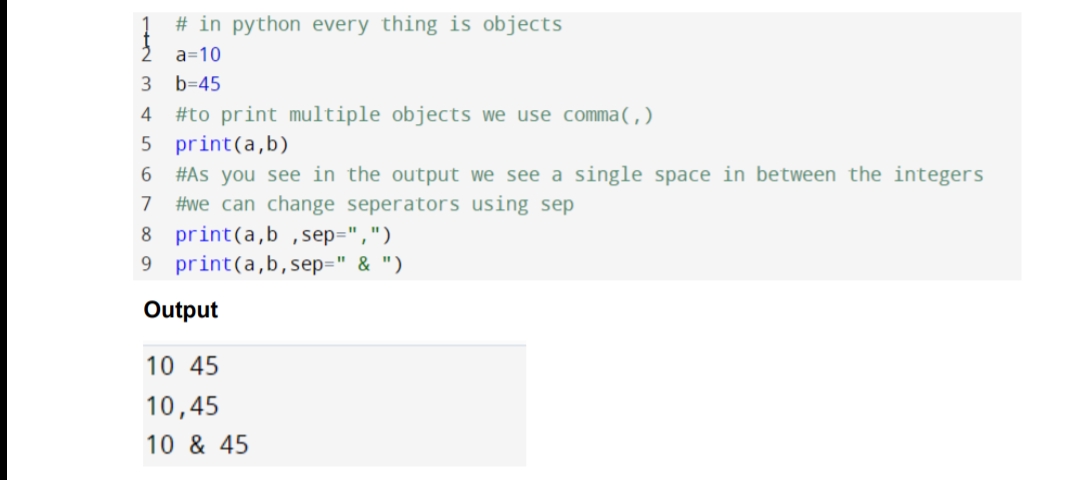Screen dimensions: 1079x480
Task: Click the word 'print' on line 8
Action: pyautogui.click(x=204, y=235)
